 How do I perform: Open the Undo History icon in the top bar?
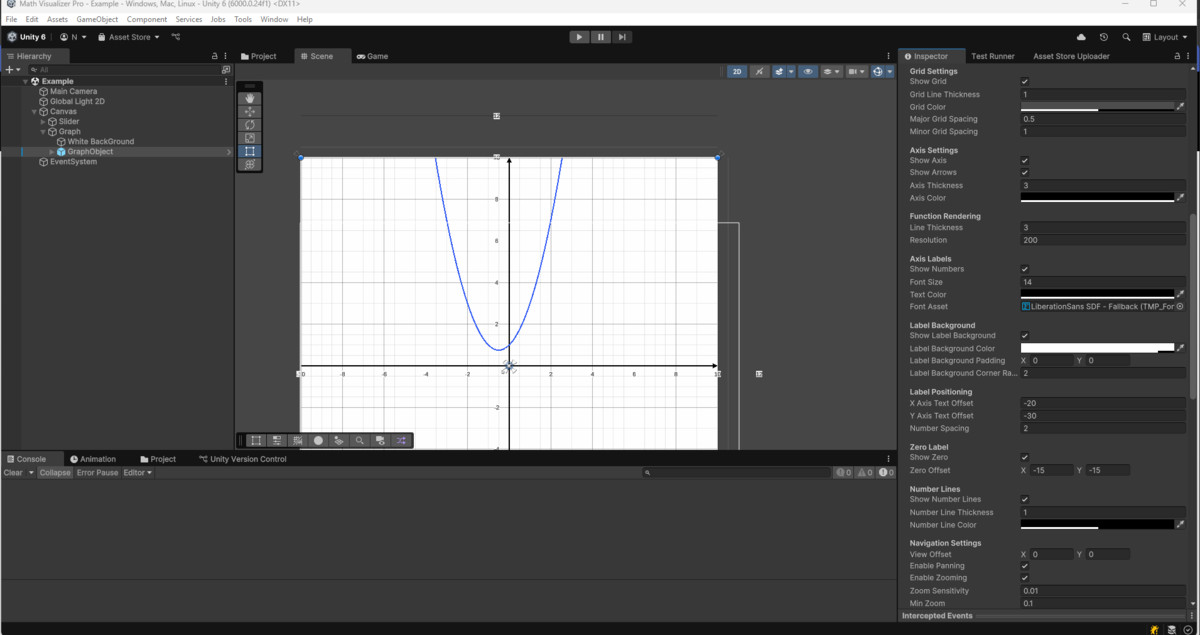pos(1103,37)
